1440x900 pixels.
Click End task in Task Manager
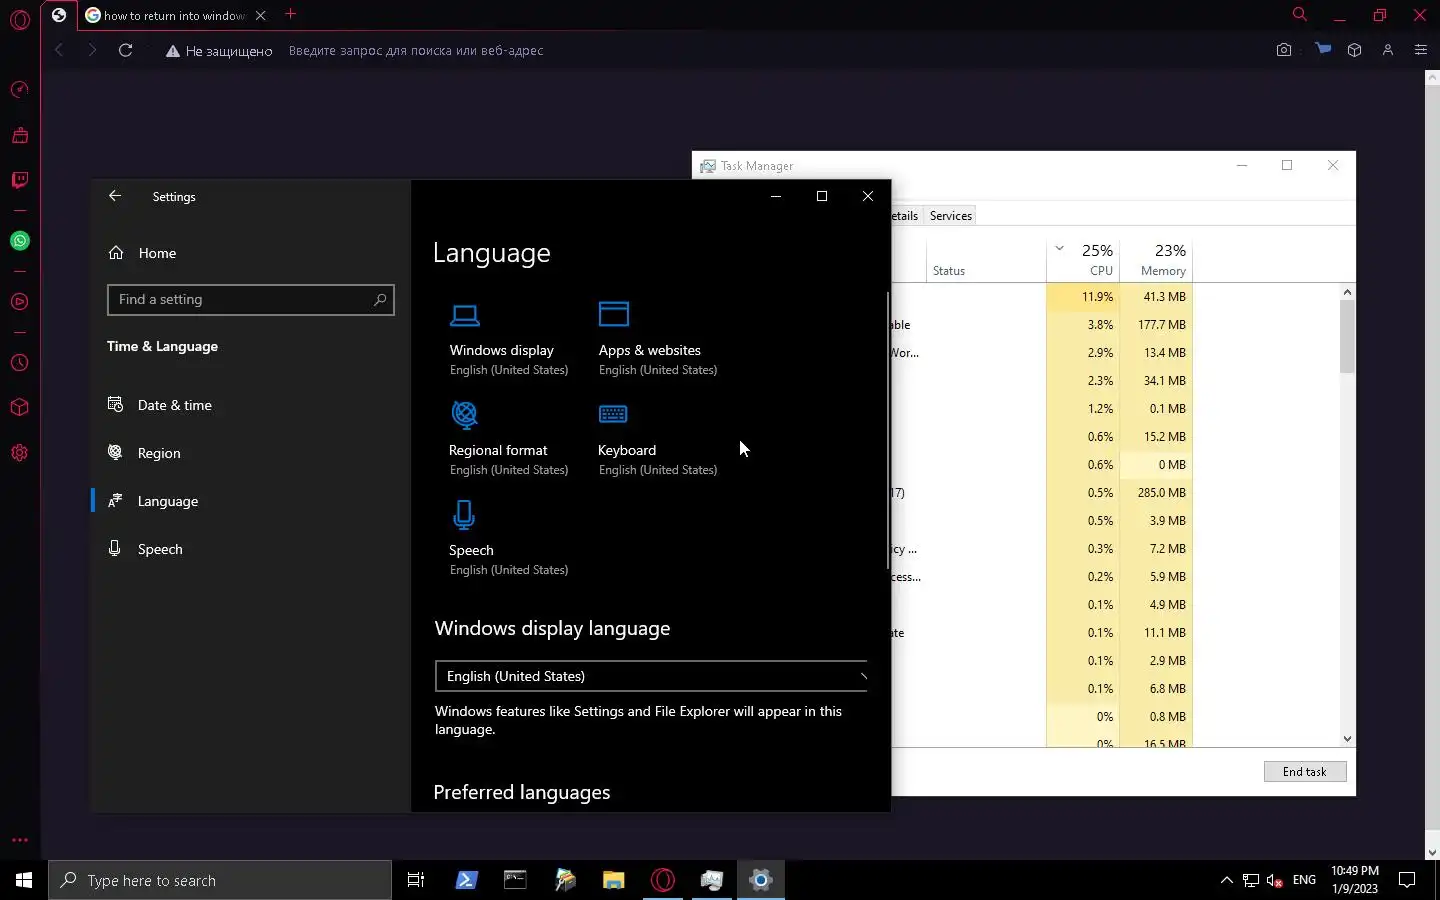[x=1305, y=772]
